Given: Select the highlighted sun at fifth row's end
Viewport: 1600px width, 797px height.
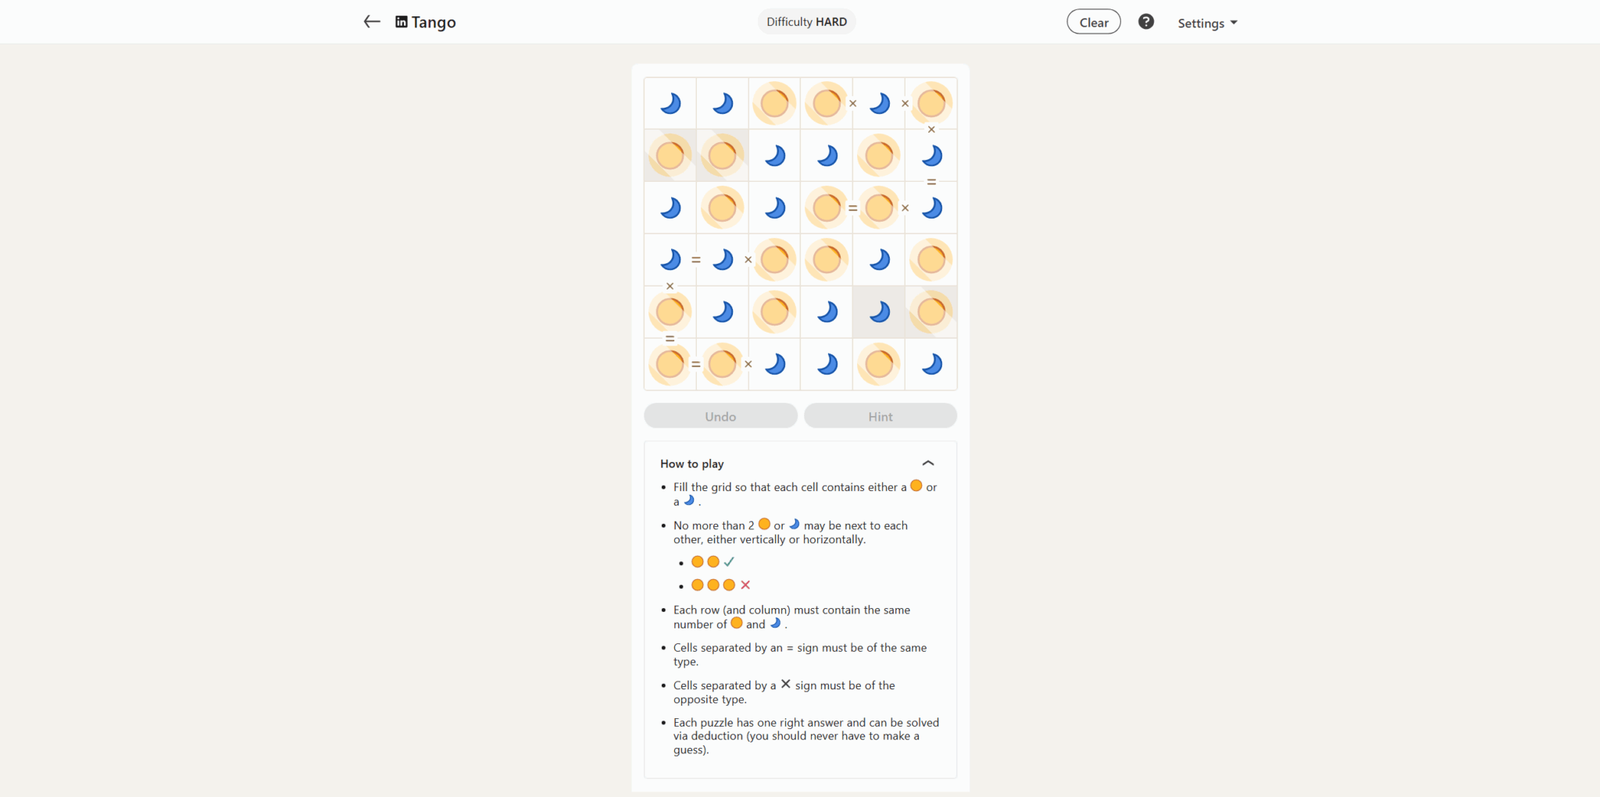Looking at the screenshot, I should [931, 312].
